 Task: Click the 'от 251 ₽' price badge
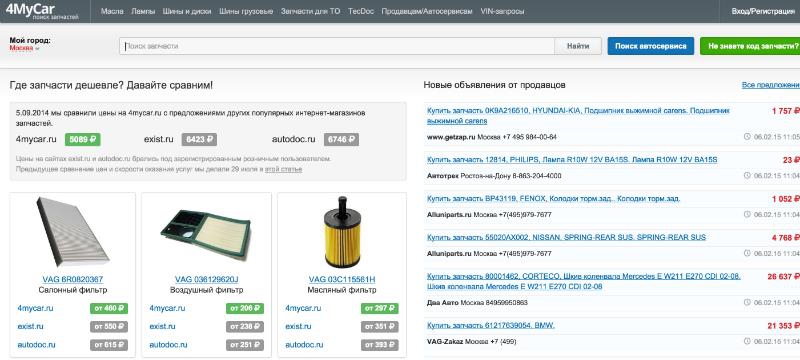point(244,345)
